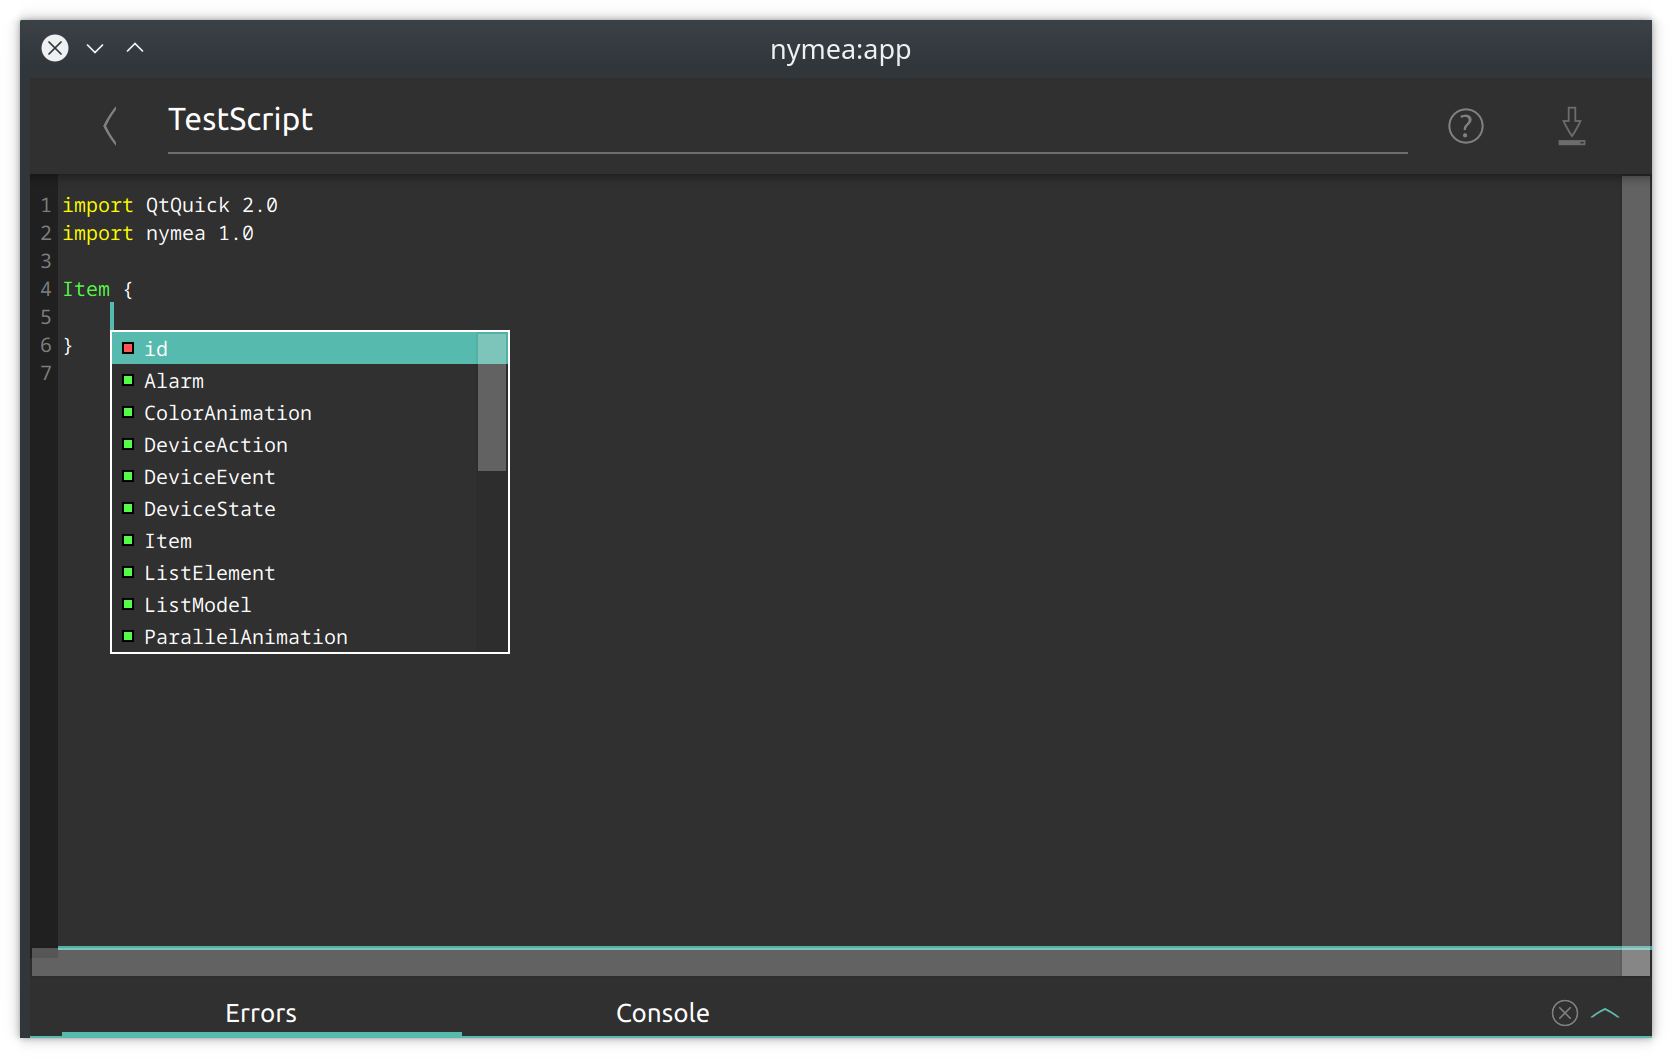Pick ColorAnimation from the autocomplete popup
Image resolution: width=1672 pixels, height=1058 pixels.
coord(294,413)
